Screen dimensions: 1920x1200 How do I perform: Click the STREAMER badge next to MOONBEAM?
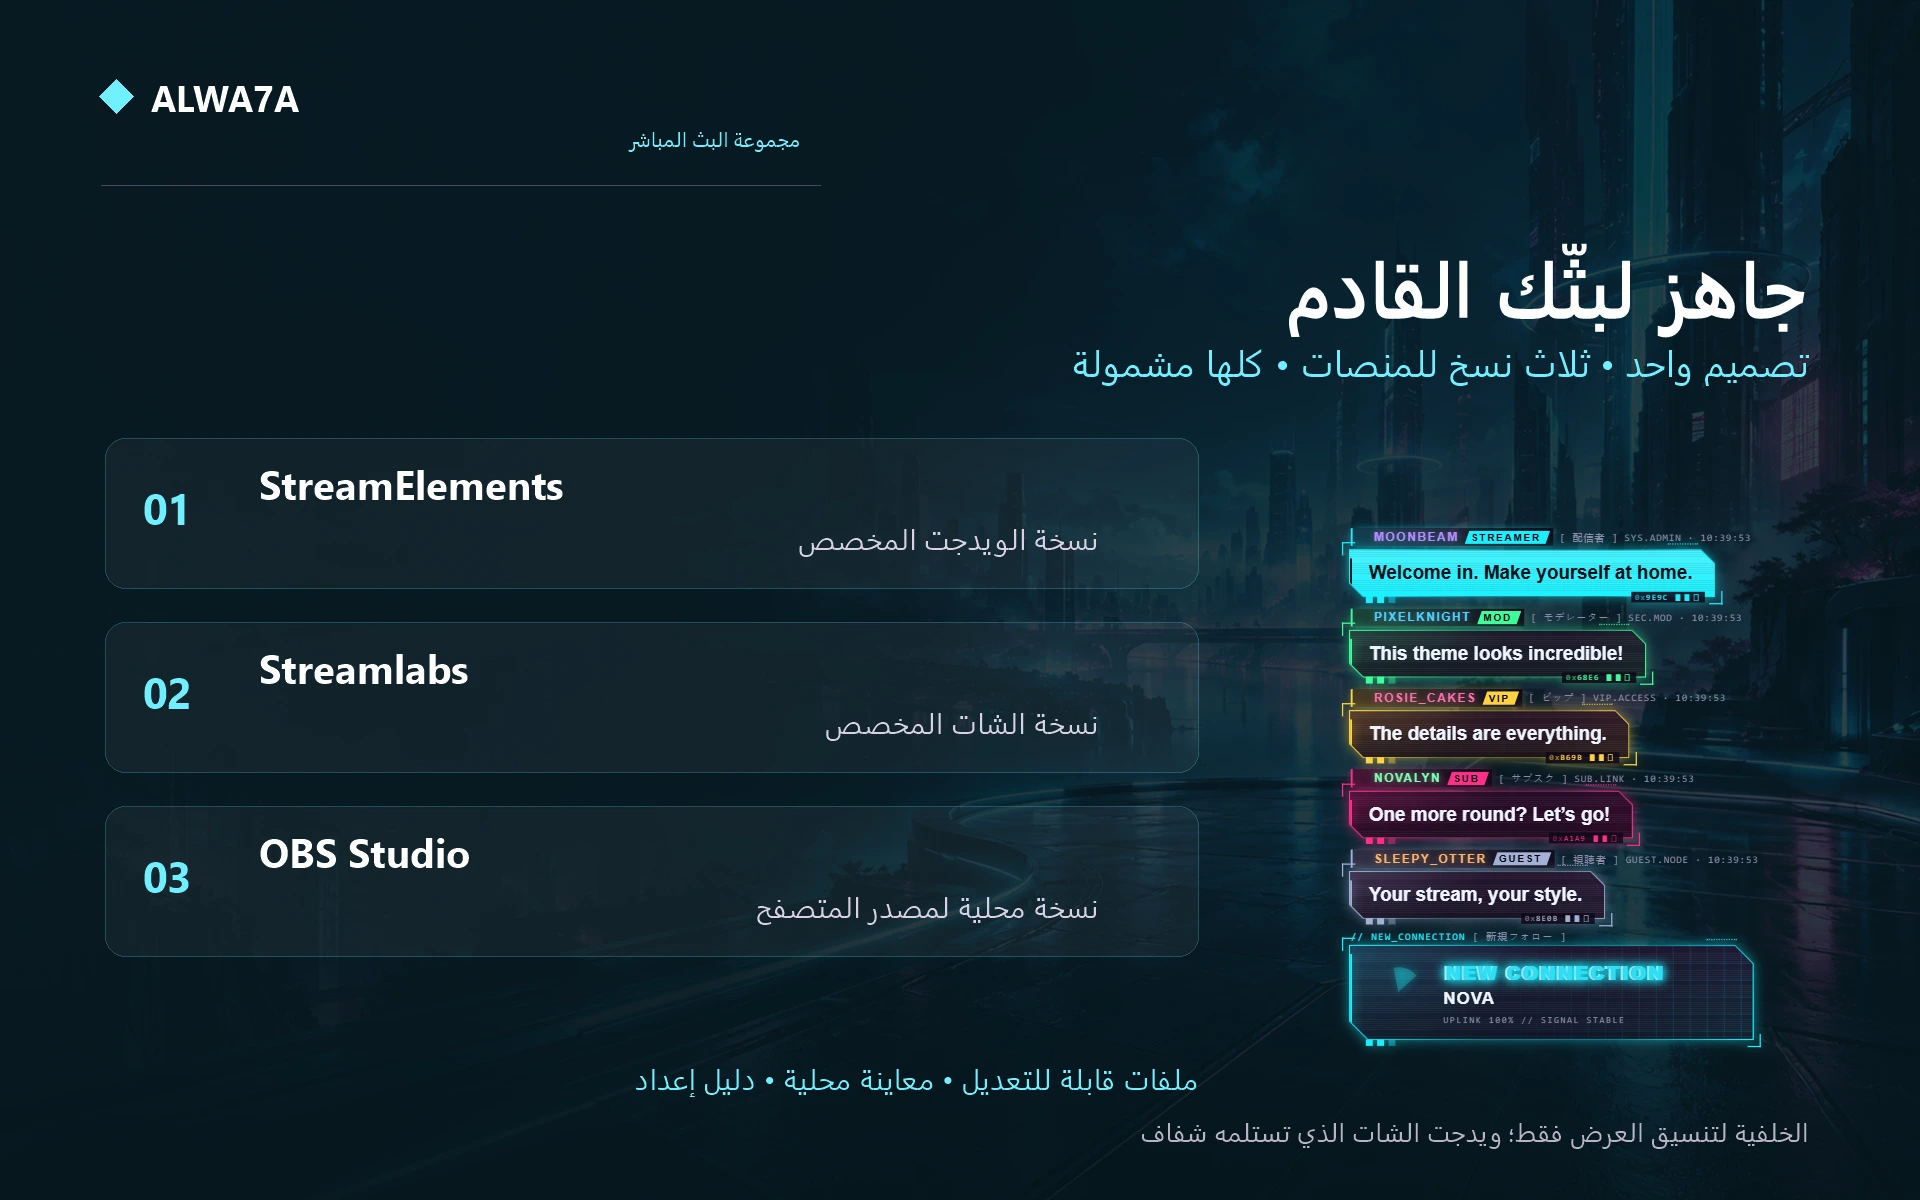pyautogui.click(x=1507, y=538)
